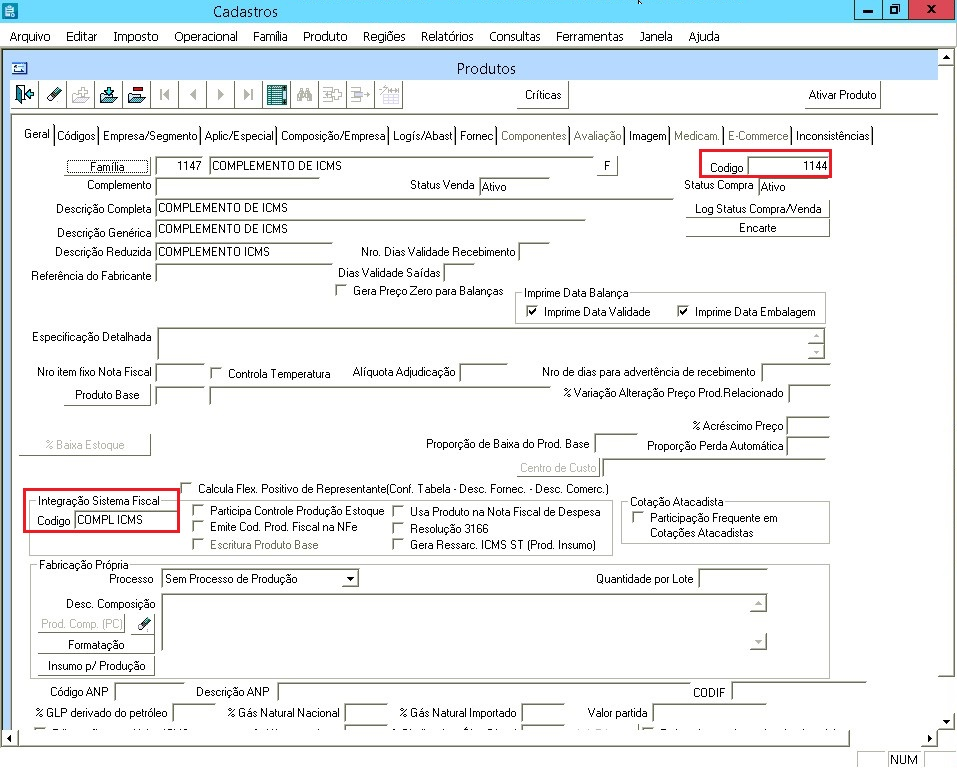Enable Emite Cod. Prod. Fiscal na NFe

click(198, 526)
